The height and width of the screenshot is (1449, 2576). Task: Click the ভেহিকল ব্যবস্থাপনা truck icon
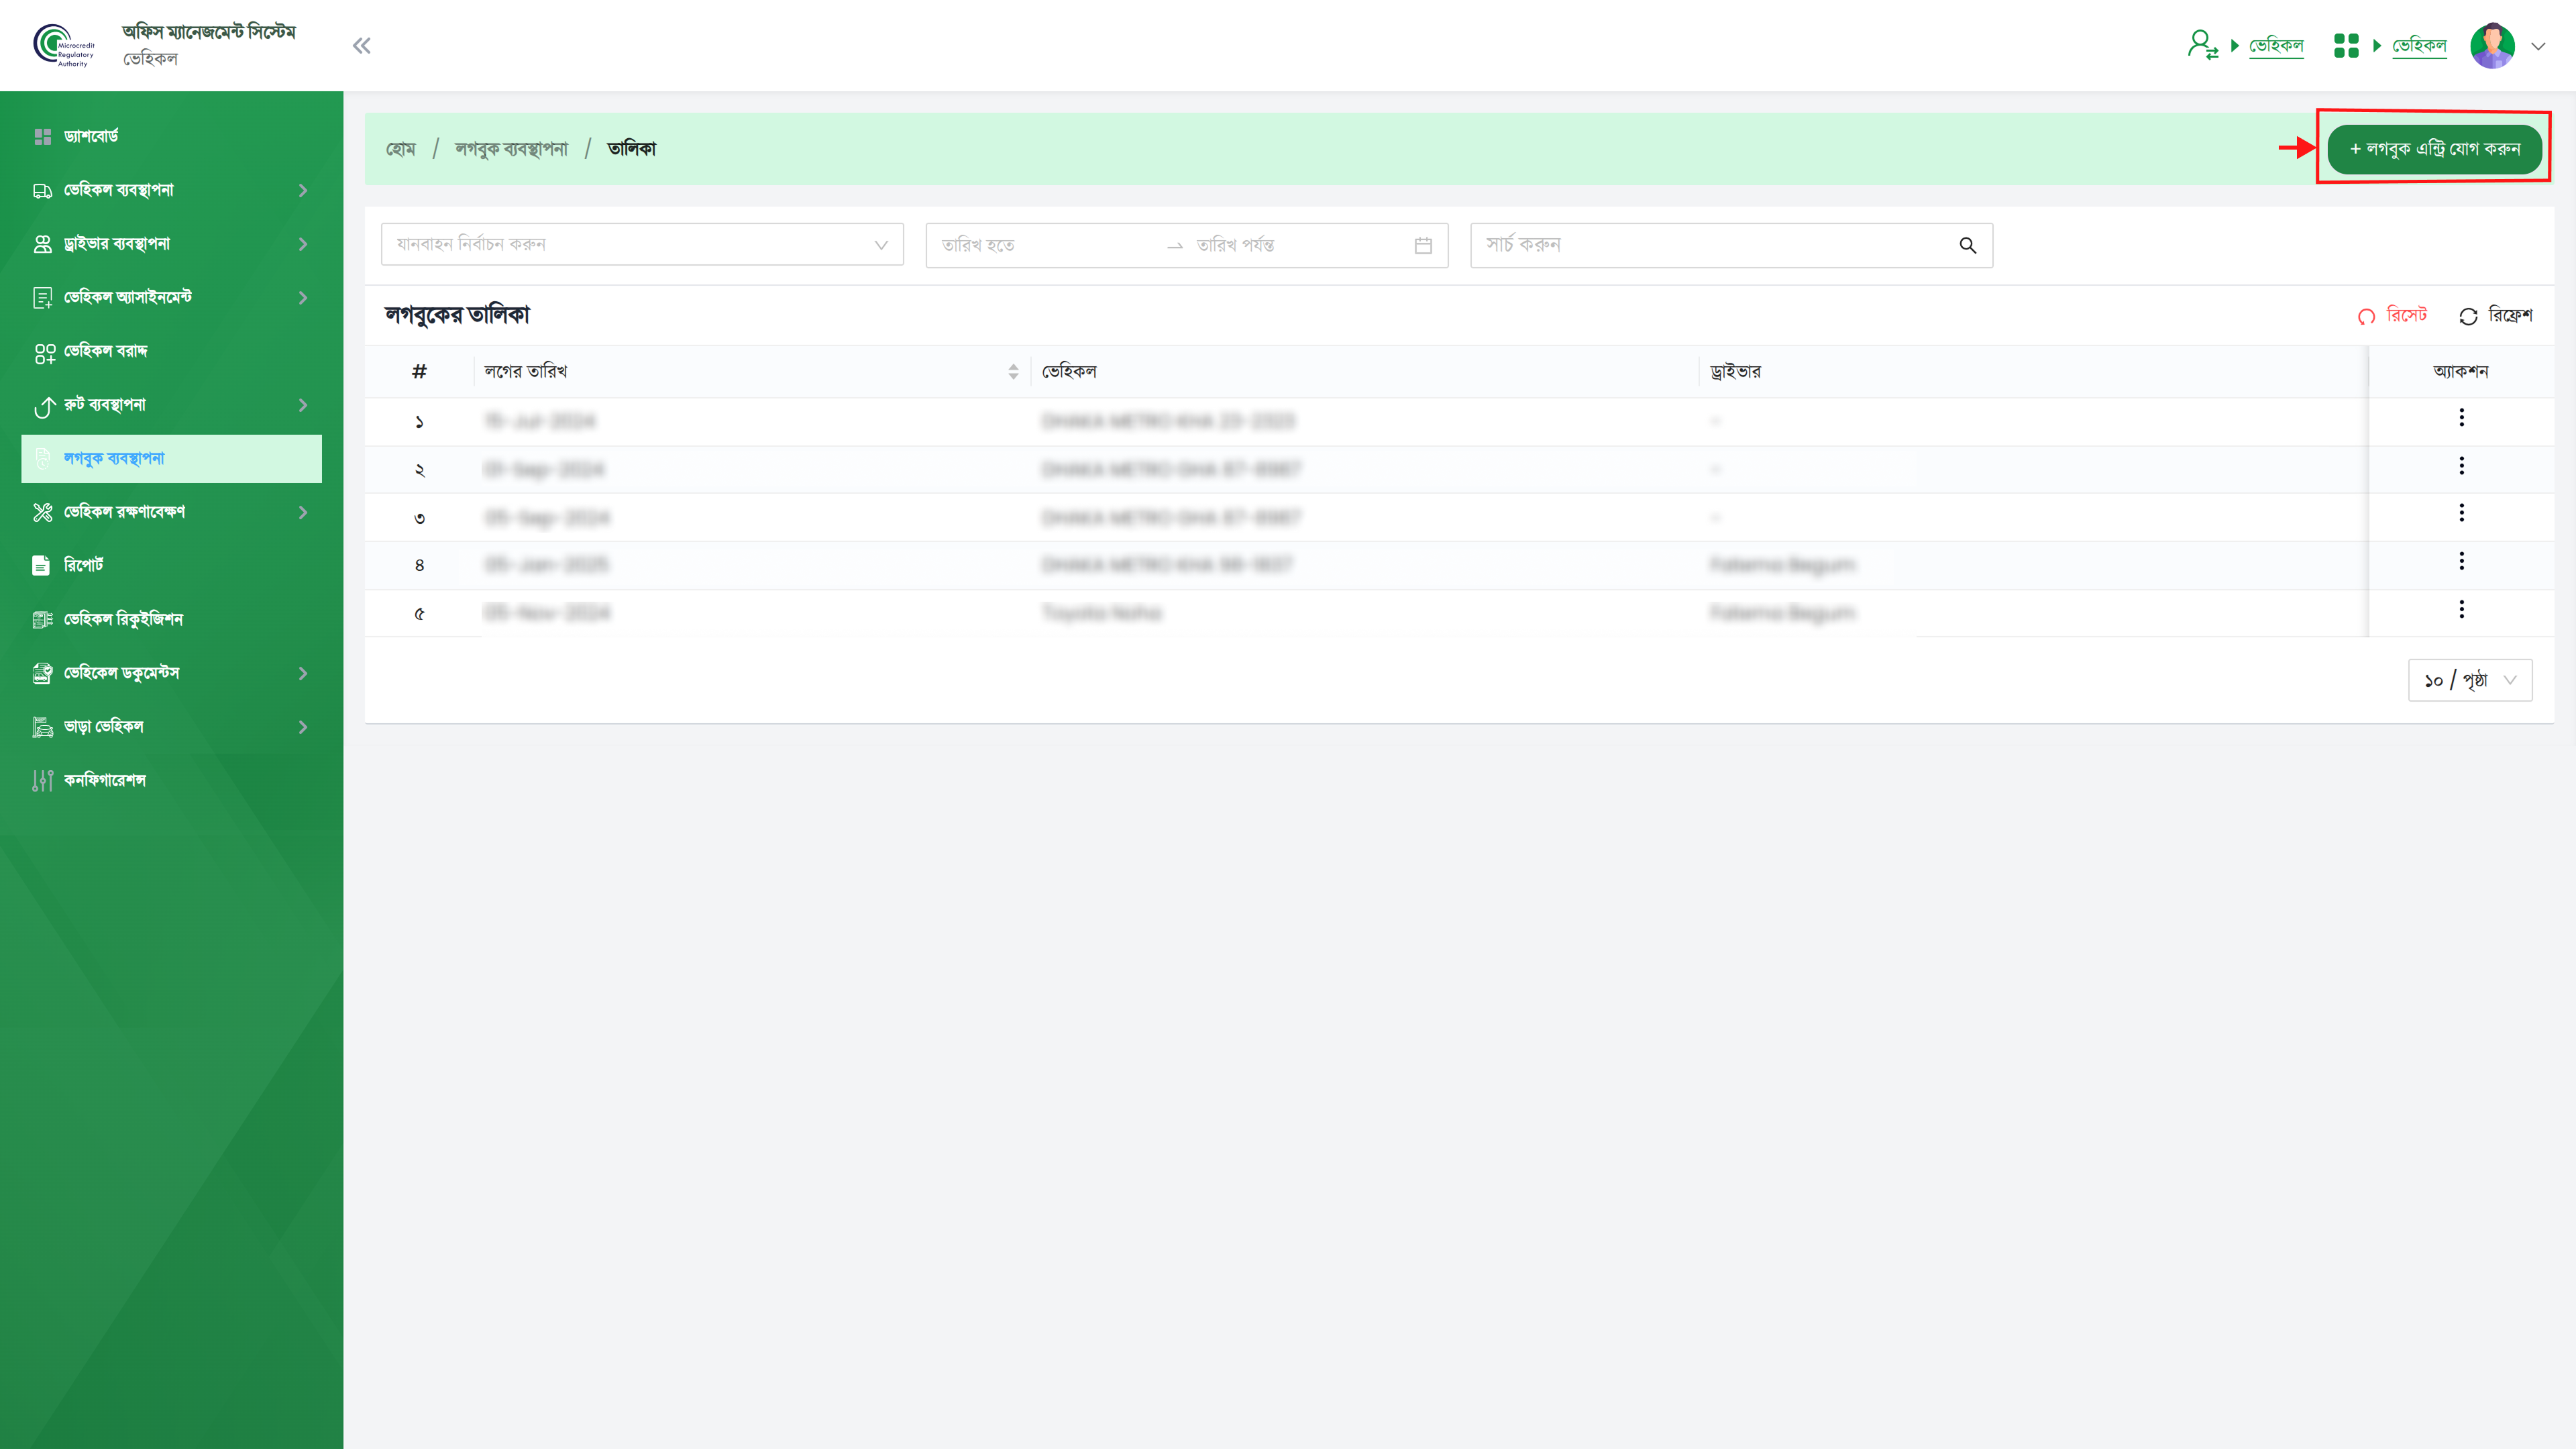[42, 190]
